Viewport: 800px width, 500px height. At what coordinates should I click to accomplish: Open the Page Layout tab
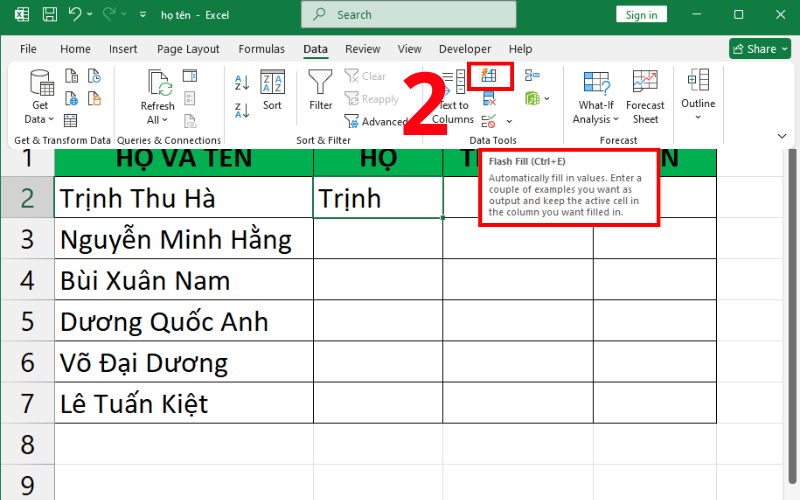point(188,49)
